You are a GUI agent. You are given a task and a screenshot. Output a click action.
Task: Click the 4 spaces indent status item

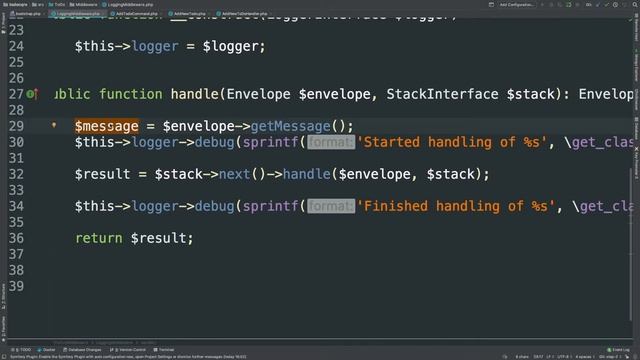click(584, 357)
